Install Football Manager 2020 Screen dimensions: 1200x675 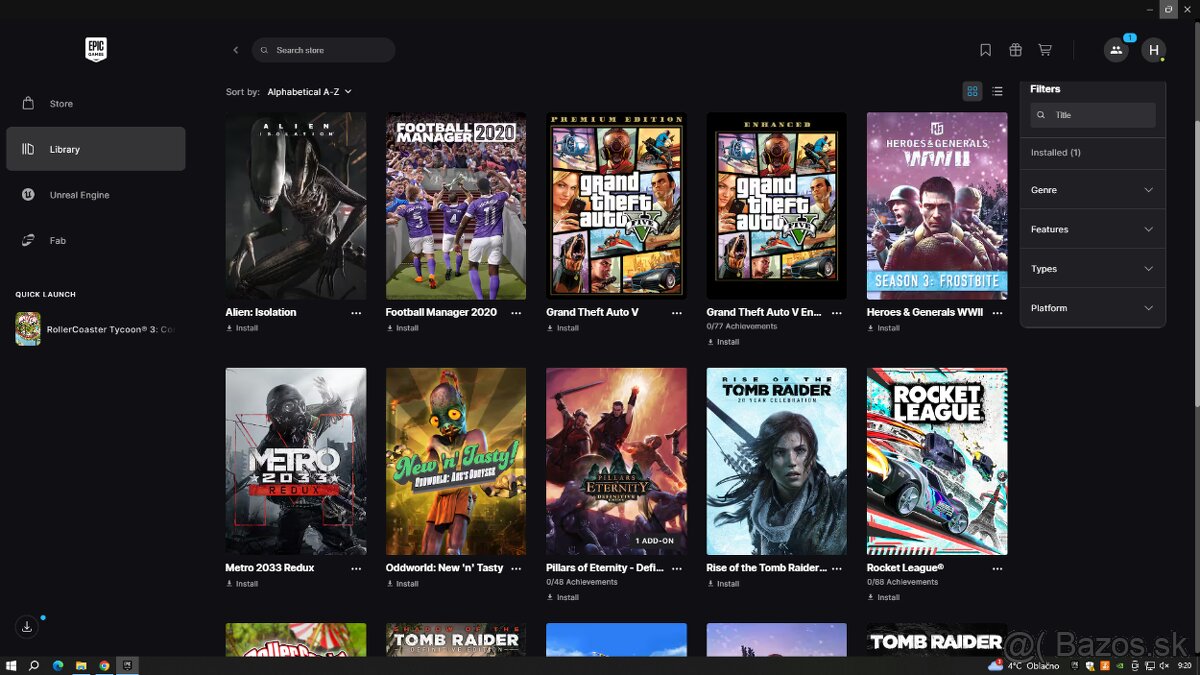pos(403,328)
